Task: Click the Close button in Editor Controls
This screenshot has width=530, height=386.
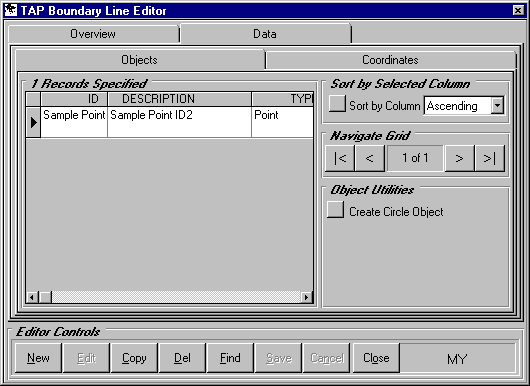Action: tap(376, 358)
